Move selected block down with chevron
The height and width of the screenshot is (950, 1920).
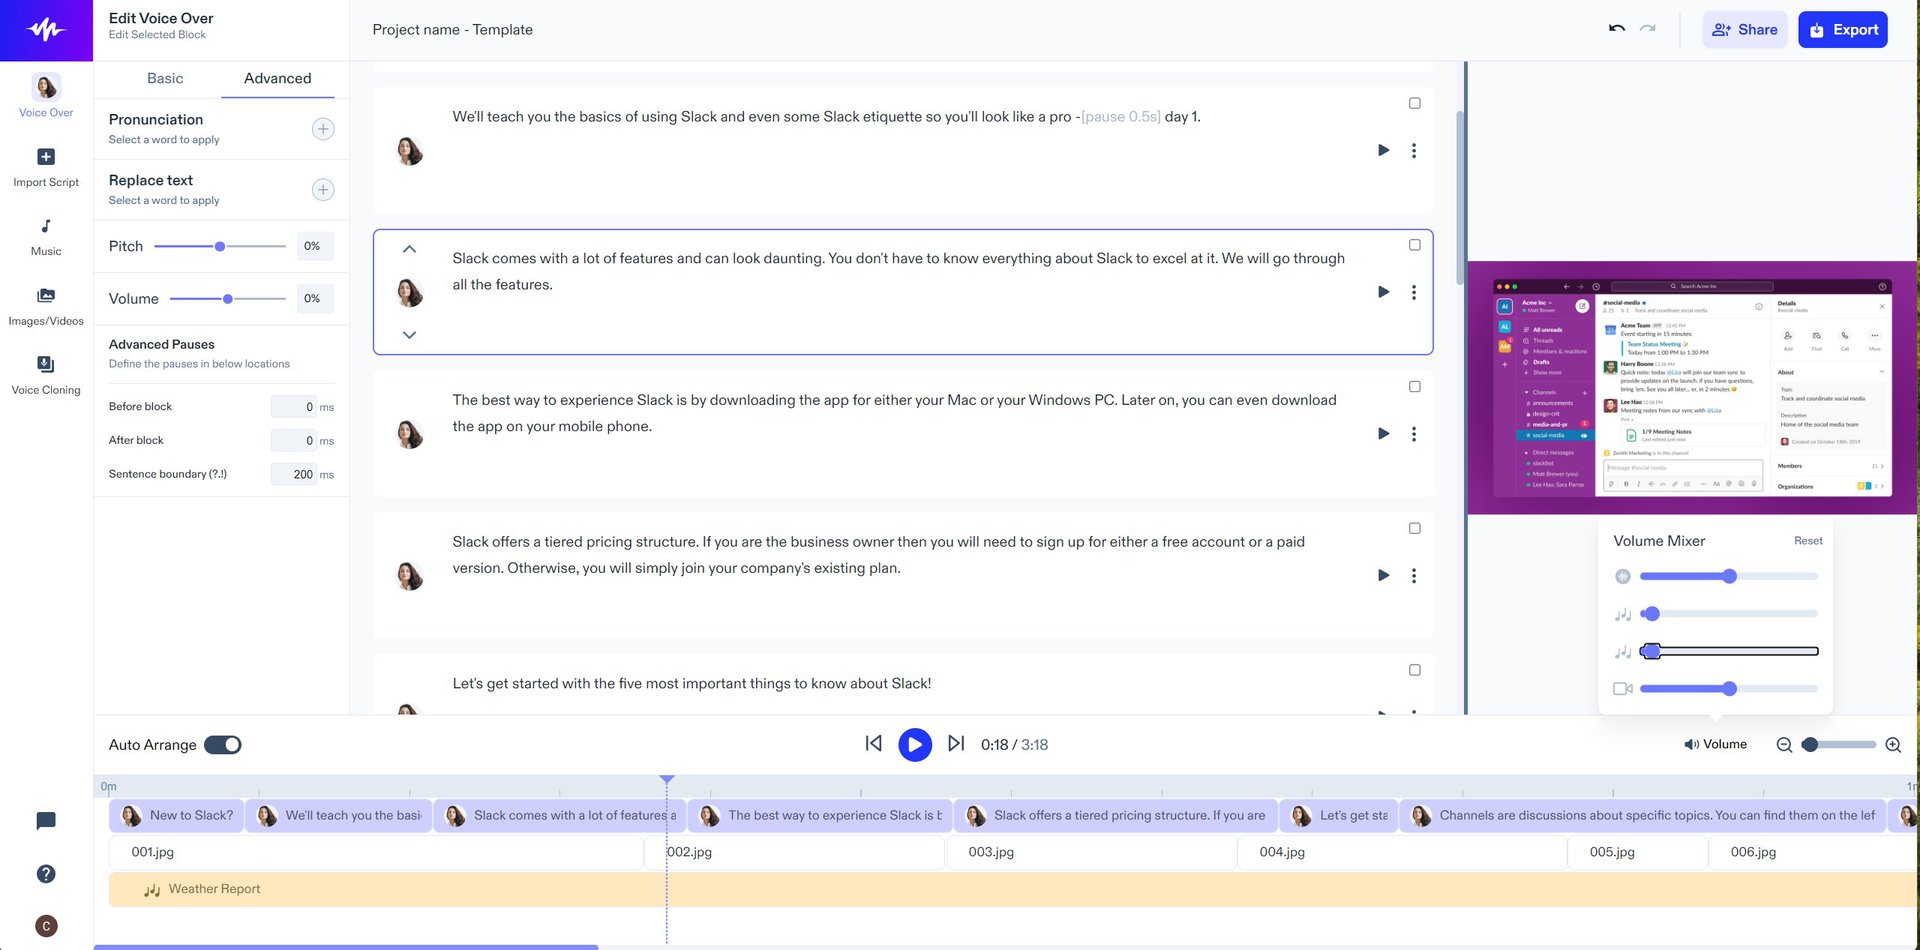coord(409,335)
